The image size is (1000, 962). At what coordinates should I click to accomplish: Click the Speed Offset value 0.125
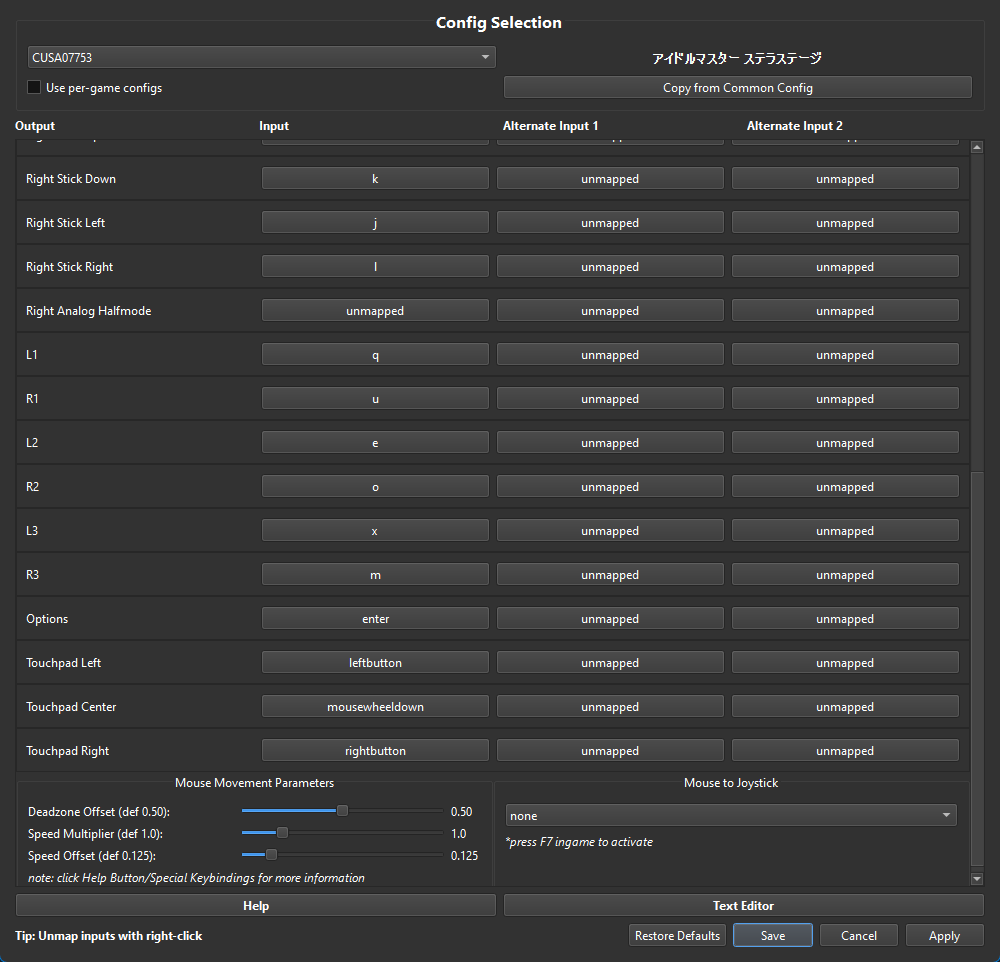pos(464,855)
